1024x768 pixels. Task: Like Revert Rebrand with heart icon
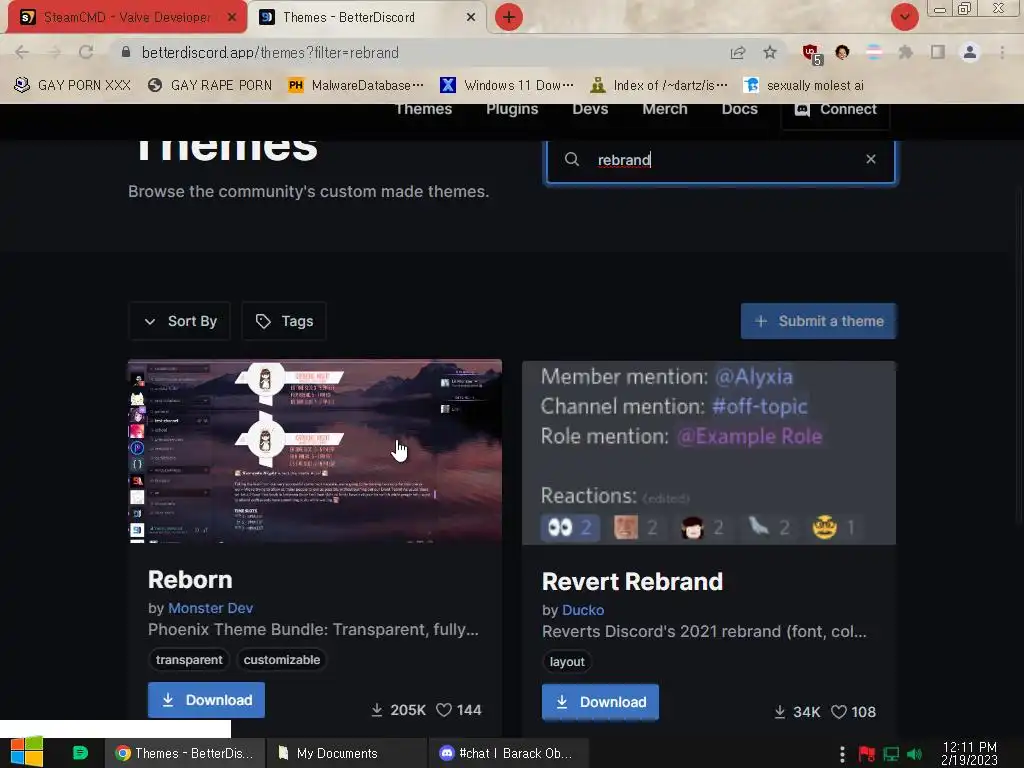click(x=839, y=712)
